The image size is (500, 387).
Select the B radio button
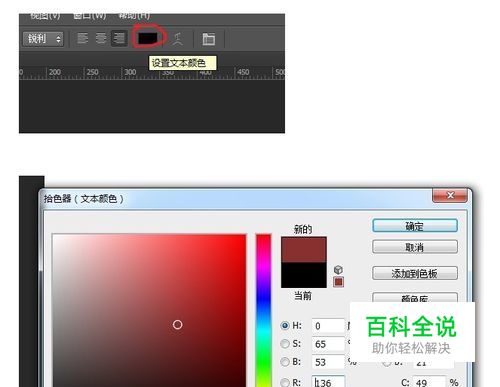285,362
